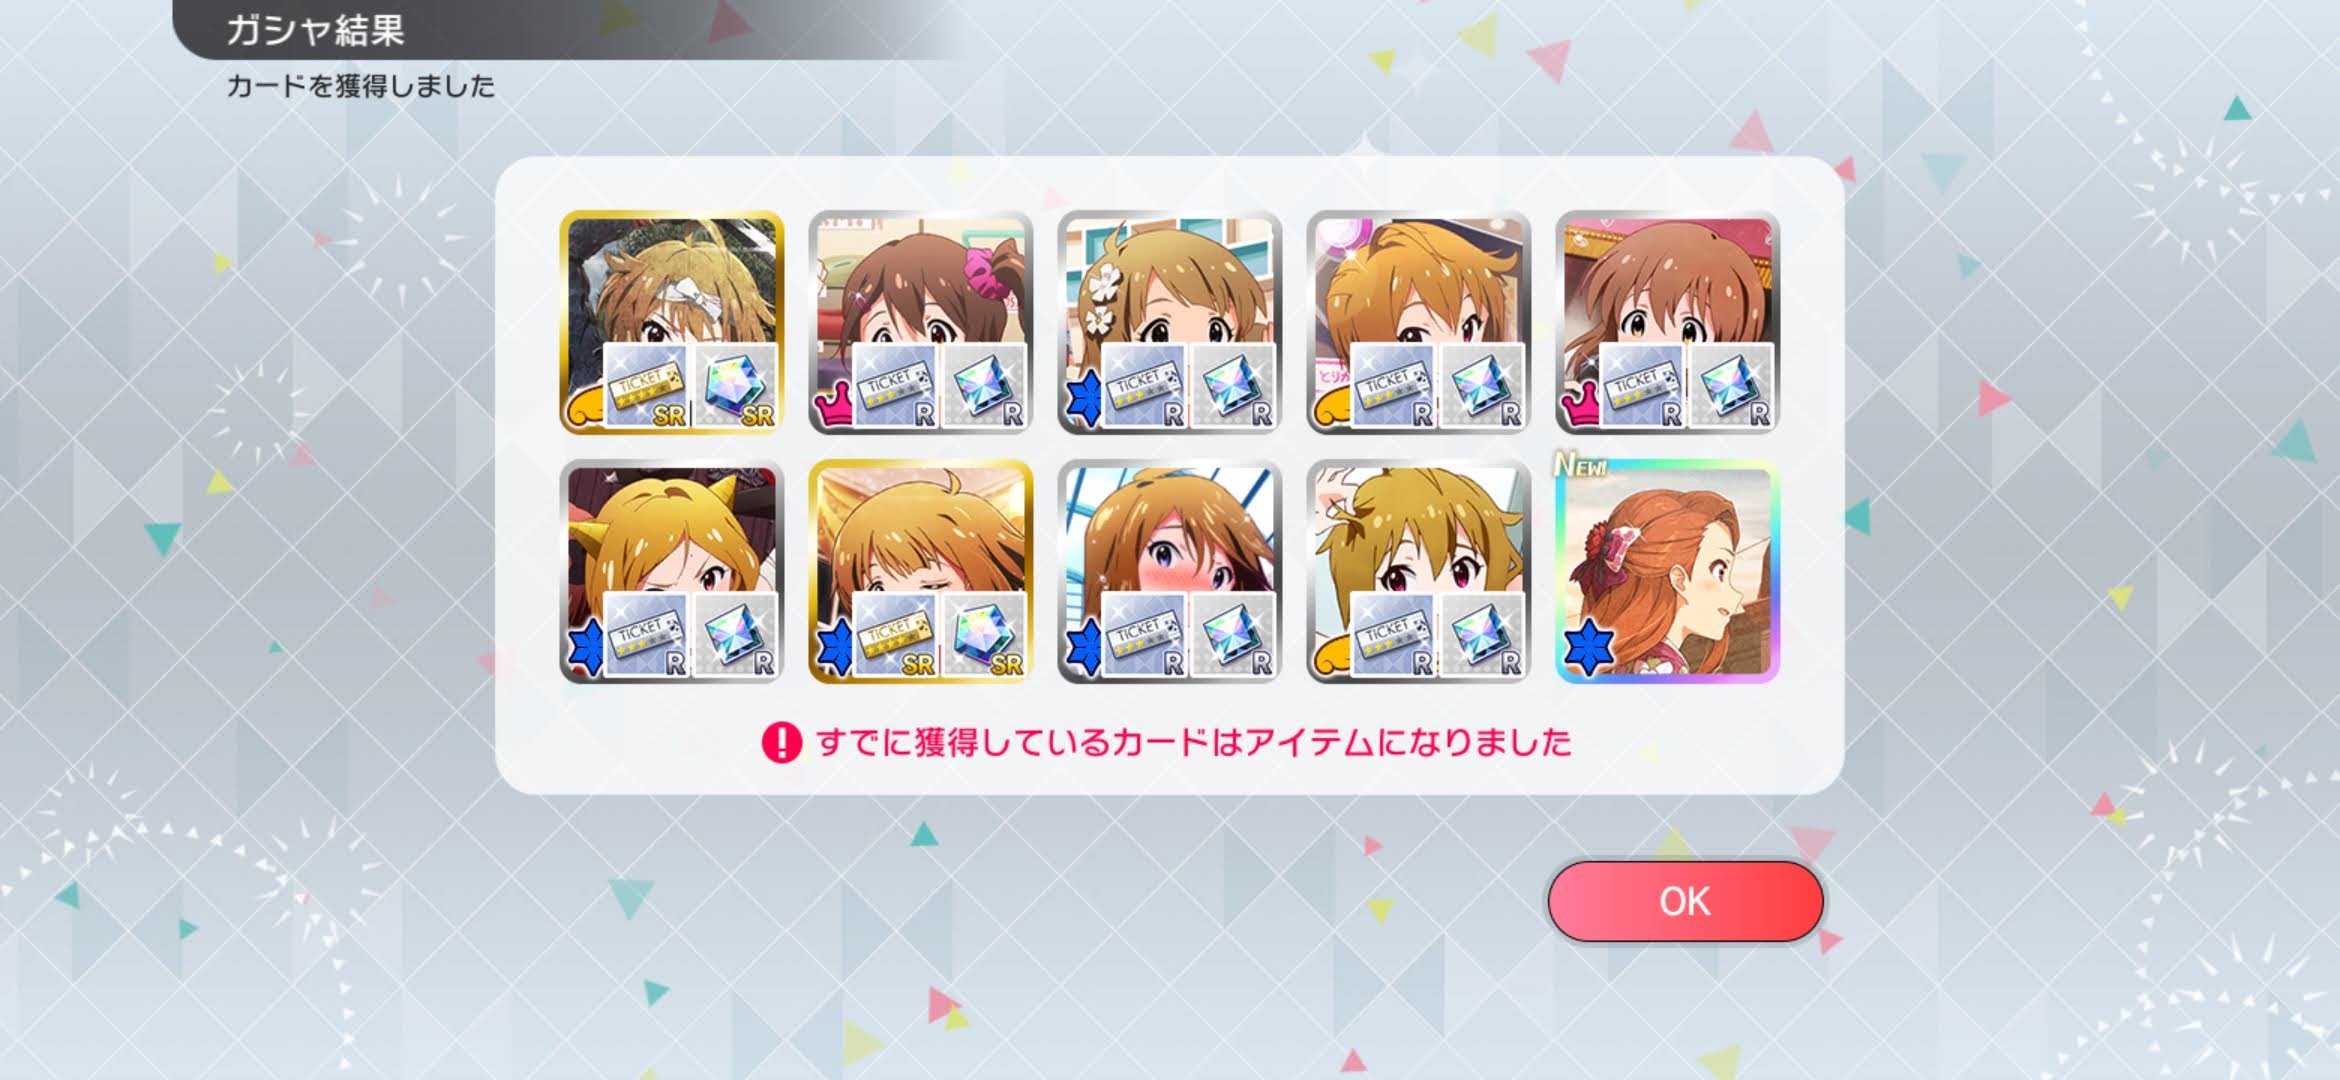
Task: Select the gold-framed winking girl SR card
Action: (x=920, y=572)
